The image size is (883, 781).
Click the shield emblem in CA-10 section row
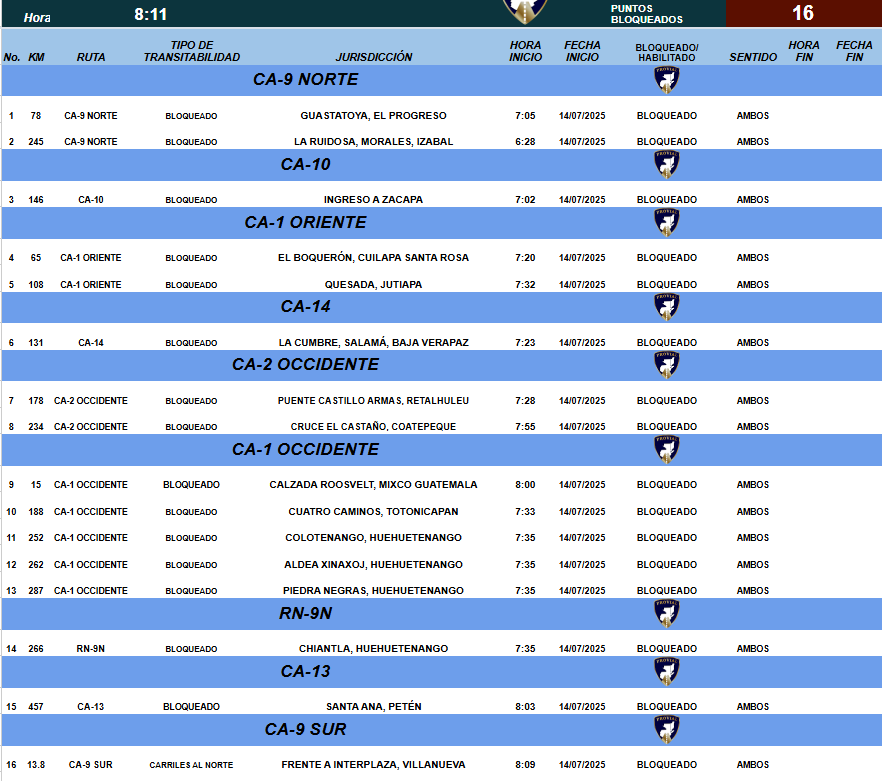tap(666, 164)
